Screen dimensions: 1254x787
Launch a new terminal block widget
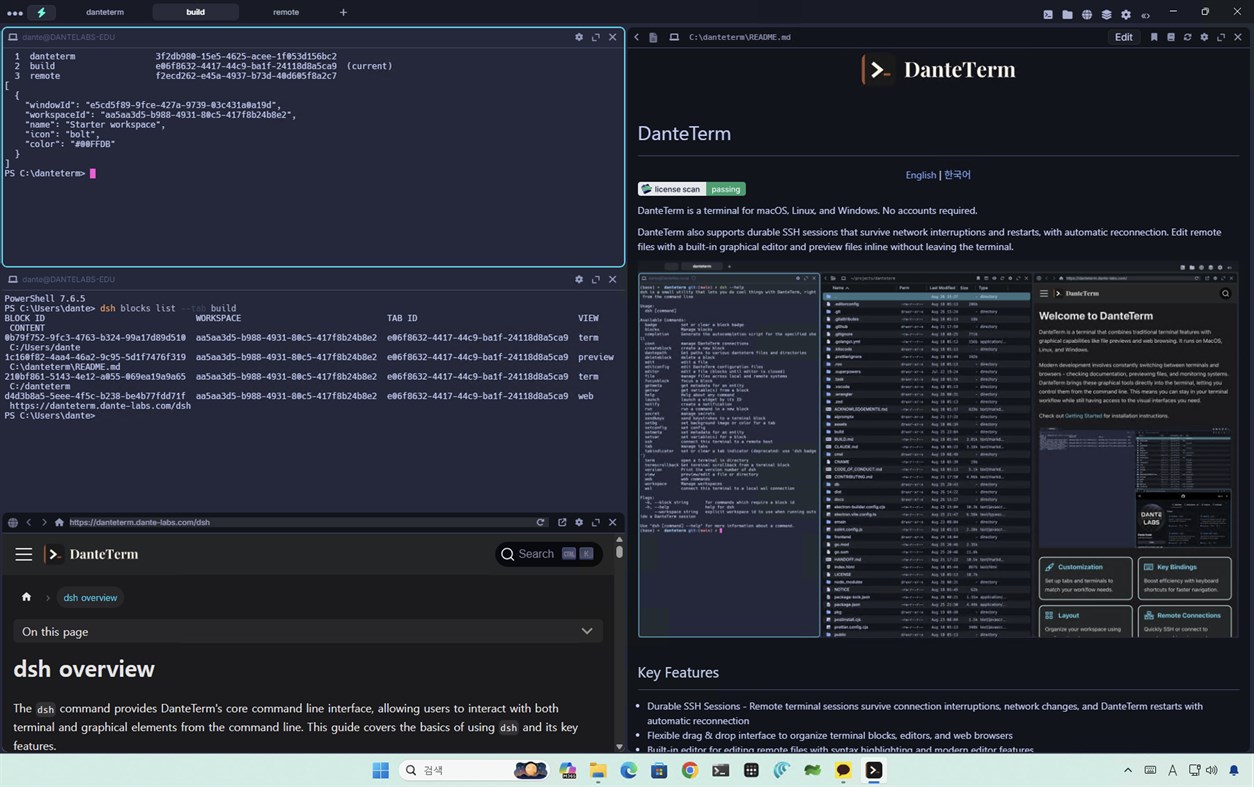[1048, 14]
